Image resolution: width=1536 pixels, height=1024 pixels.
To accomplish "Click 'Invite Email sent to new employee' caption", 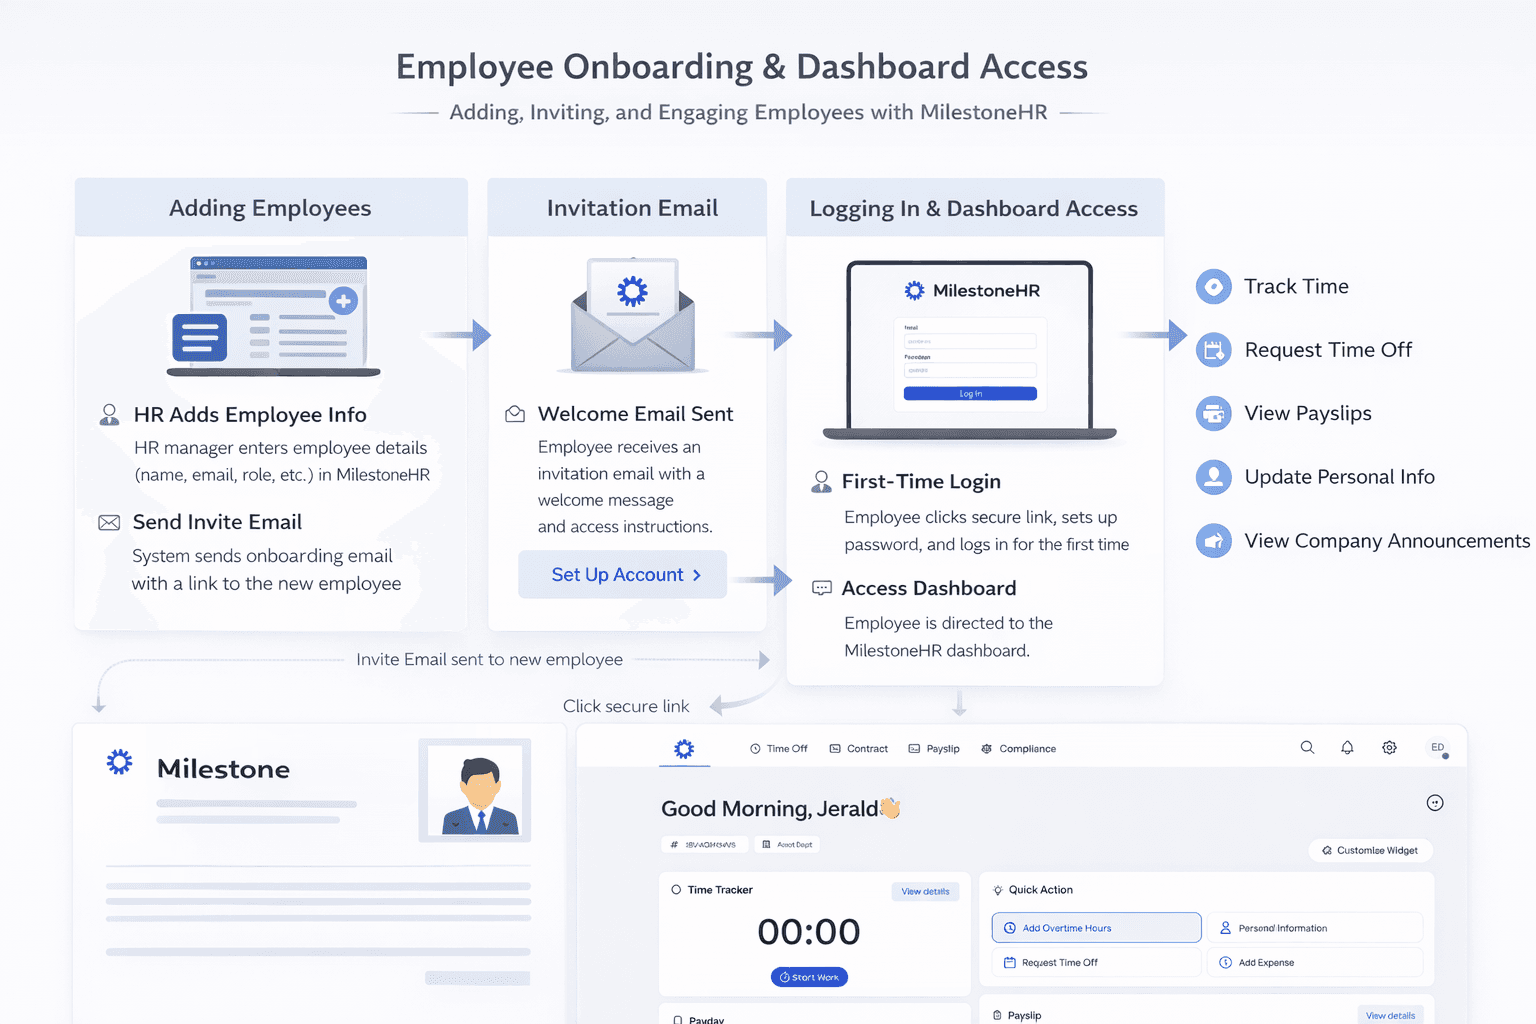I will (x=490, y=660).
